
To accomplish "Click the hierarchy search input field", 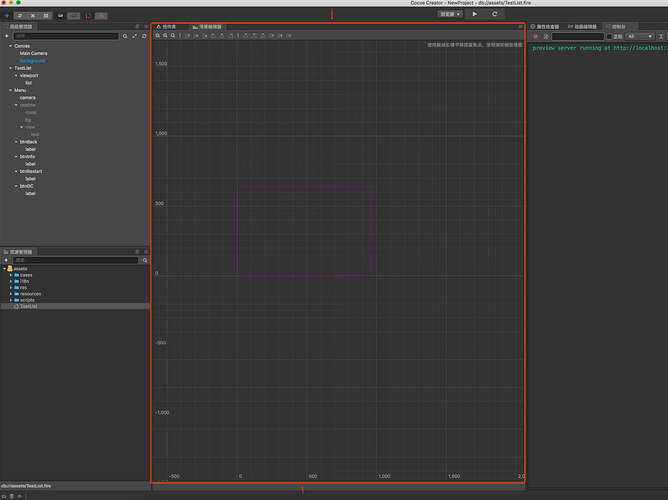I will pos(65,36).
